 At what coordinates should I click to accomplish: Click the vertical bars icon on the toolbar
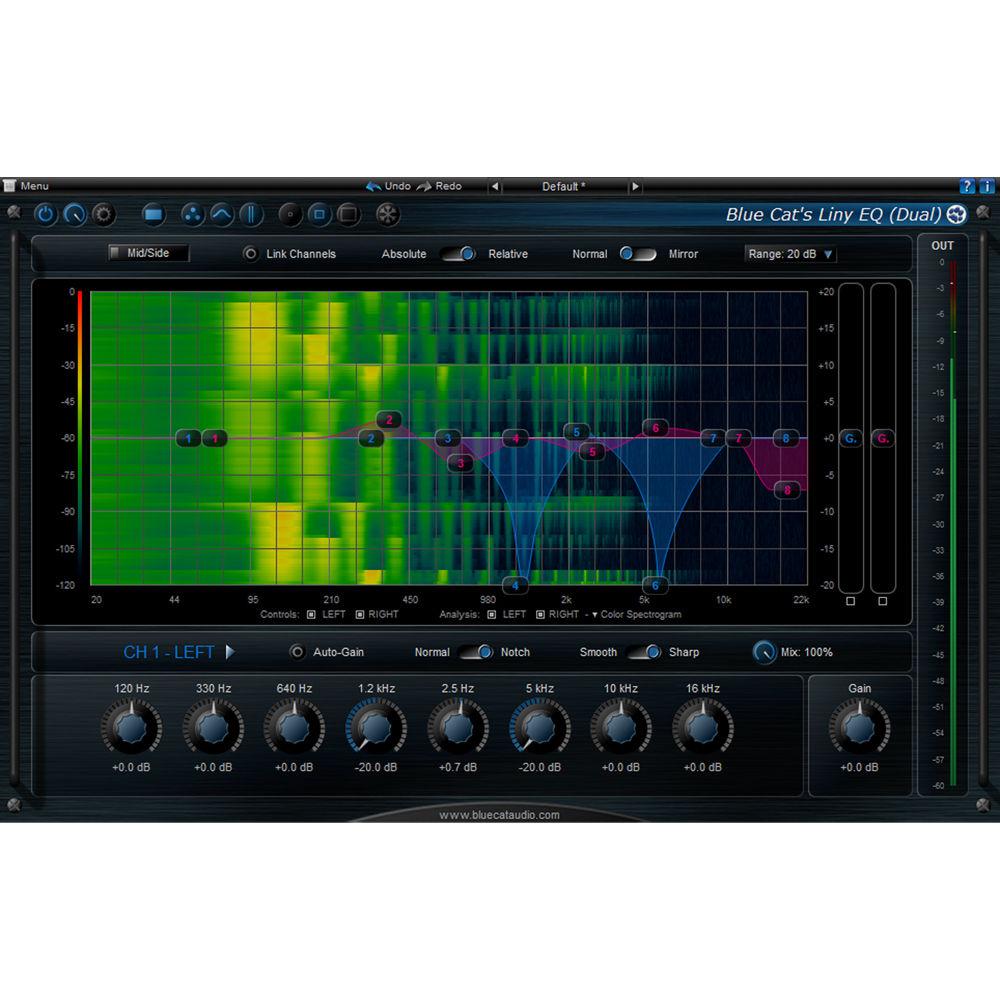click(252, 214)
